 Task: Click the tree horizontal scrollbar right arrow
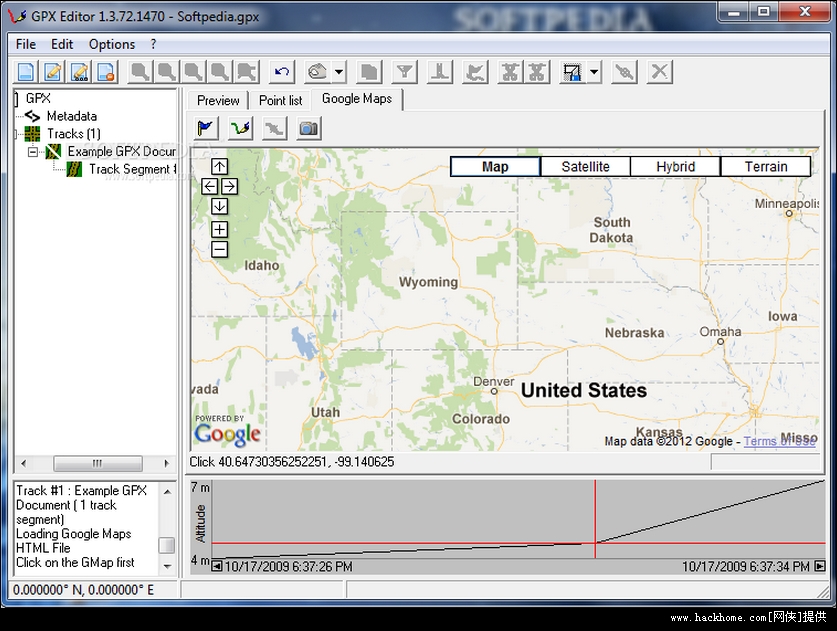click(x=166, y=463)
